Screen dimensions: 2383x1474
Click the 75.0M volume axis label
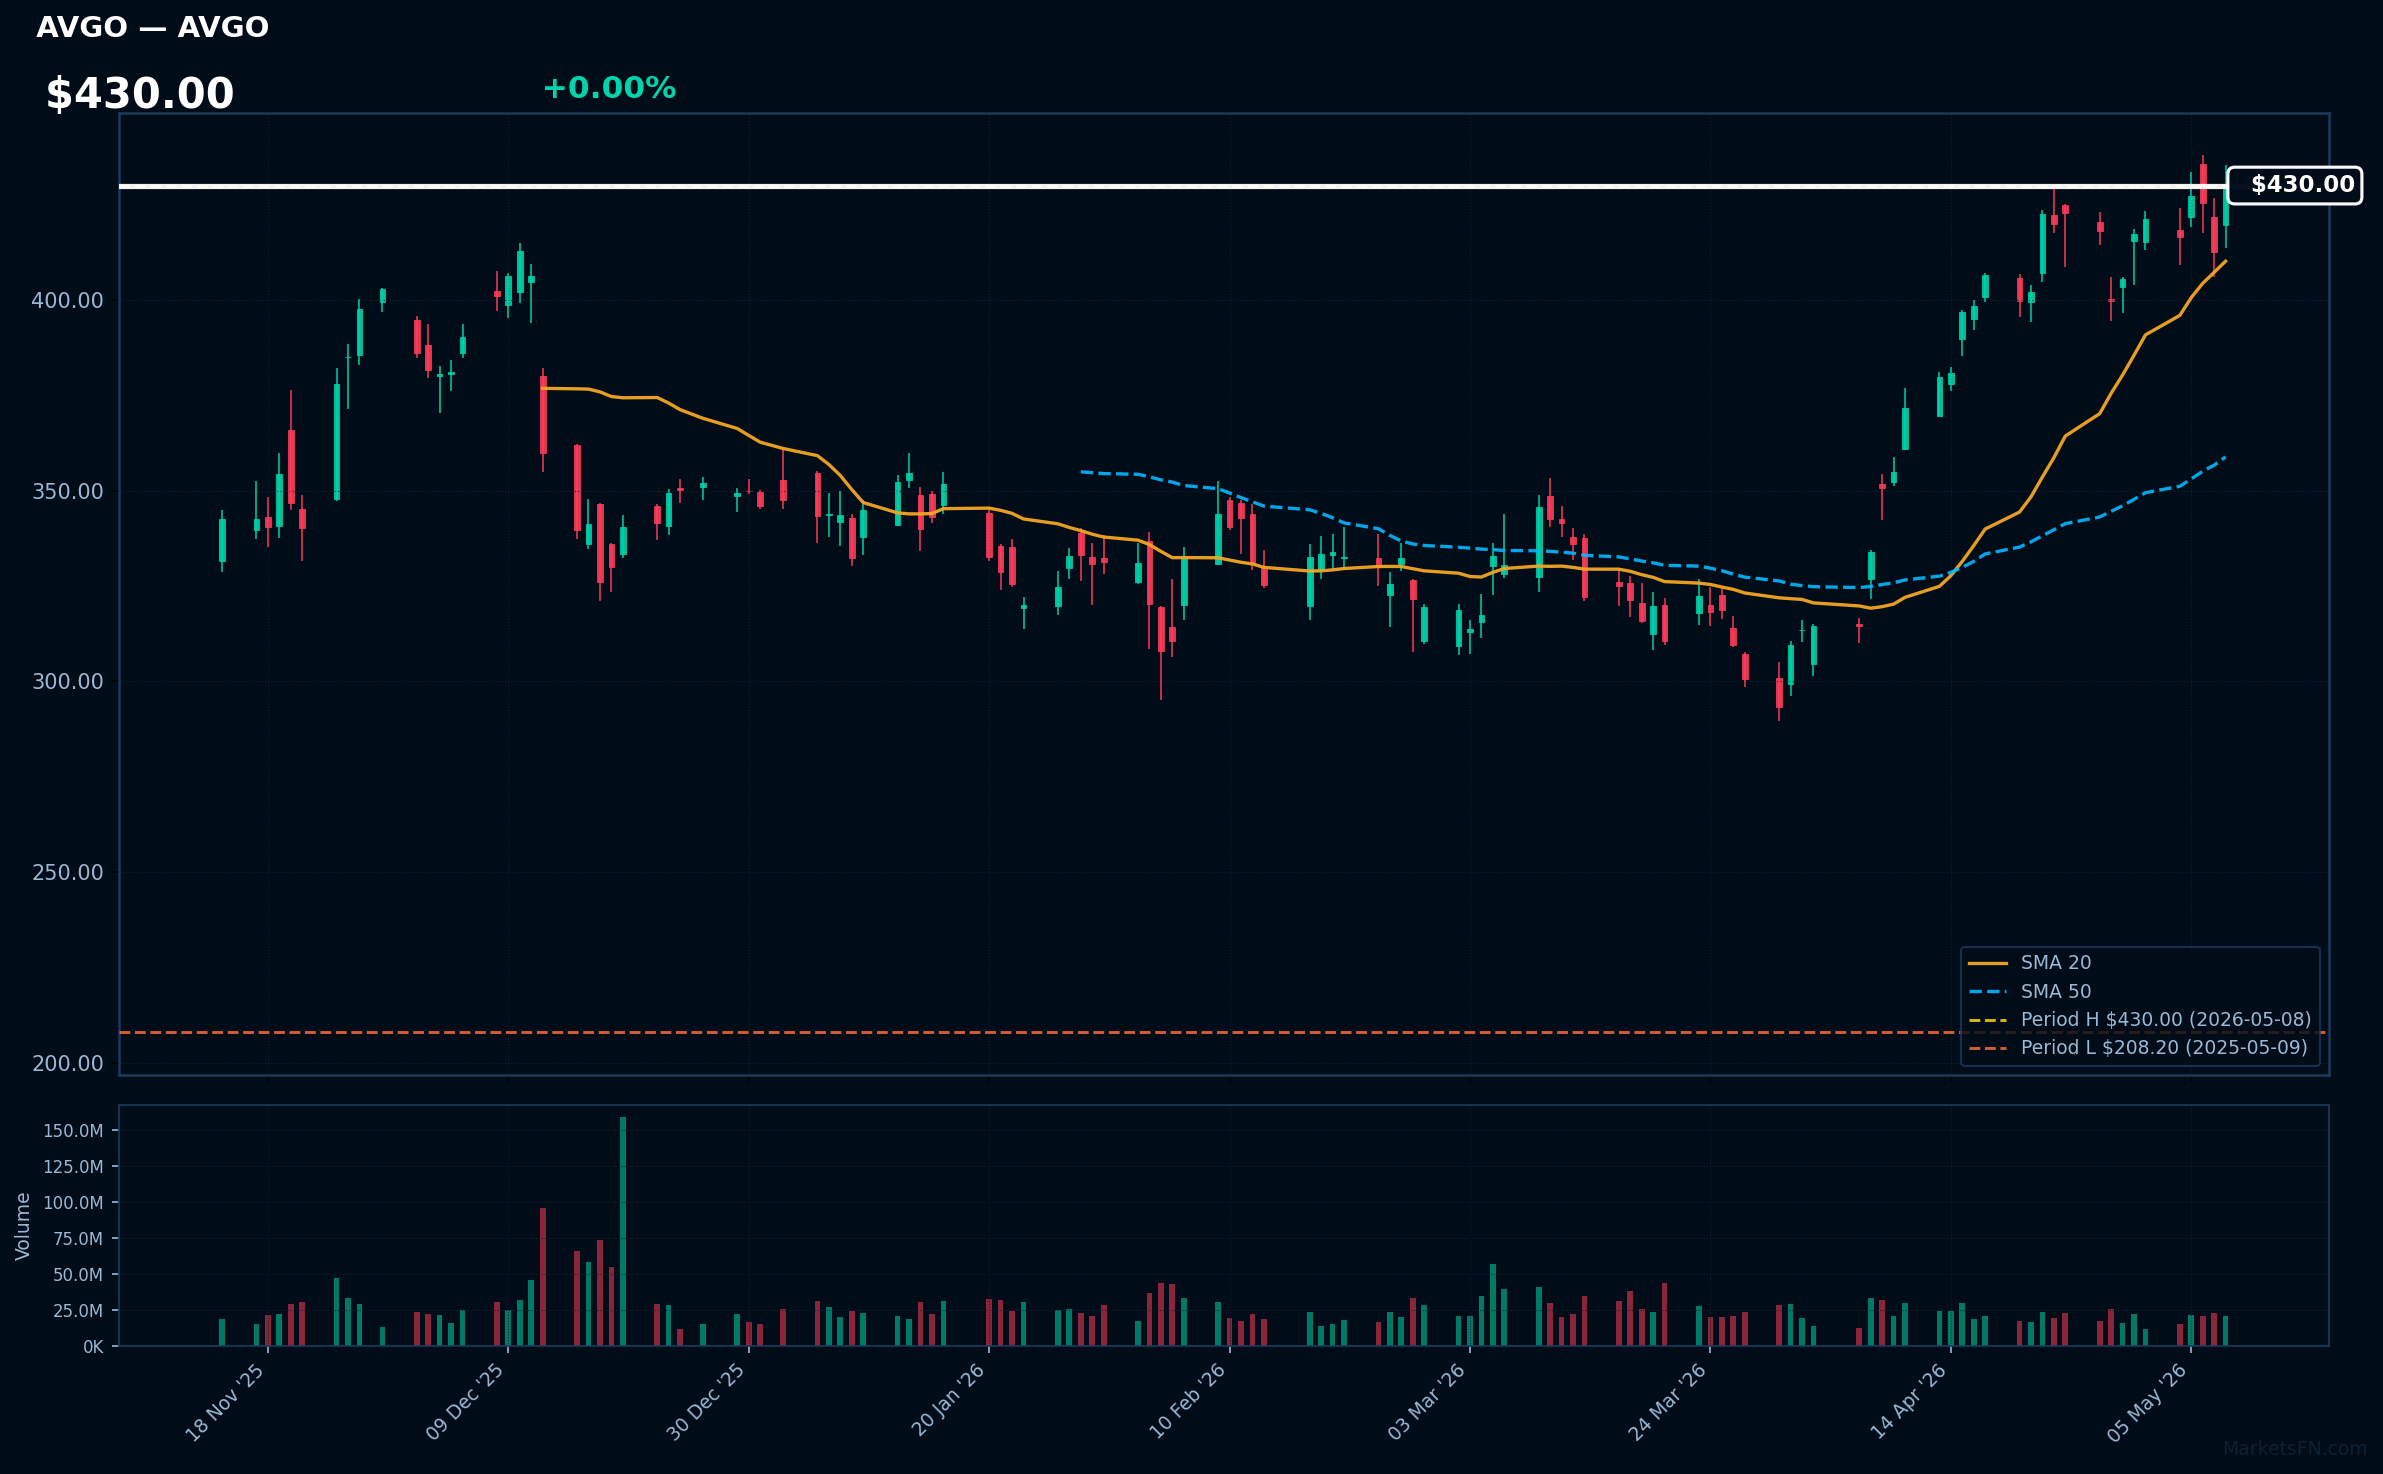pyautogui.click(x=78, y=1239)
